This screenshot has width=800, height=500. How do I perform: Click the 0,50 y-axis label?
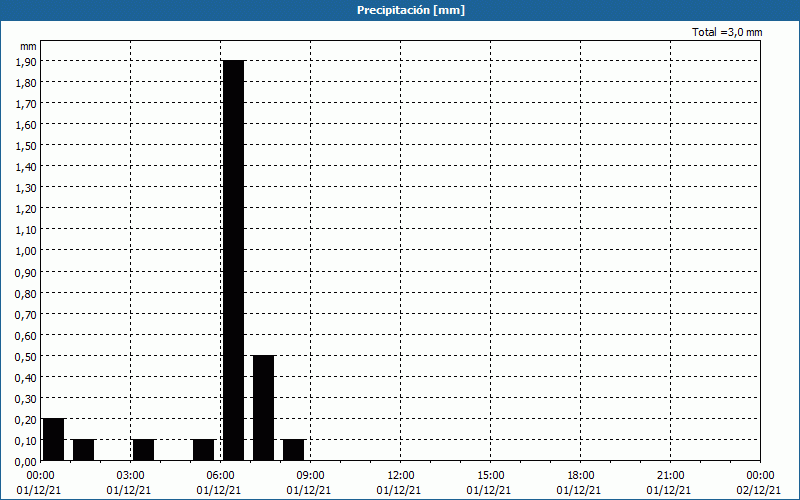(26, 357)
